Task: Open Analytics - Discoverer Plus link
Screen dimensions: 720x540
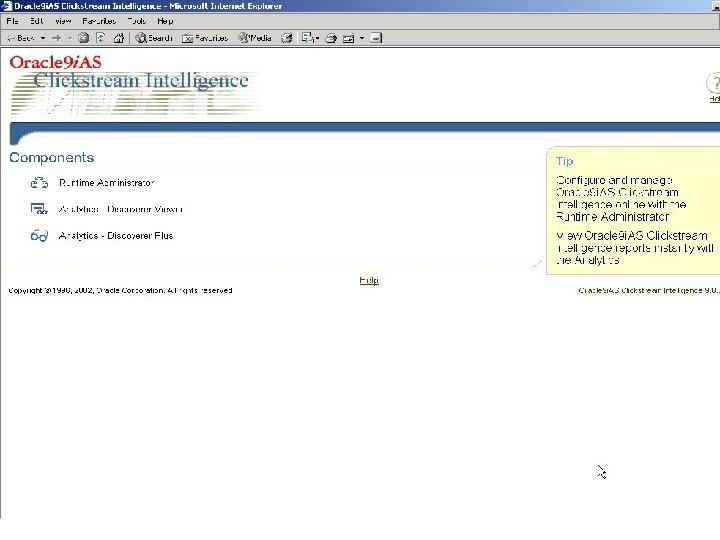Action: coord(116,236)
